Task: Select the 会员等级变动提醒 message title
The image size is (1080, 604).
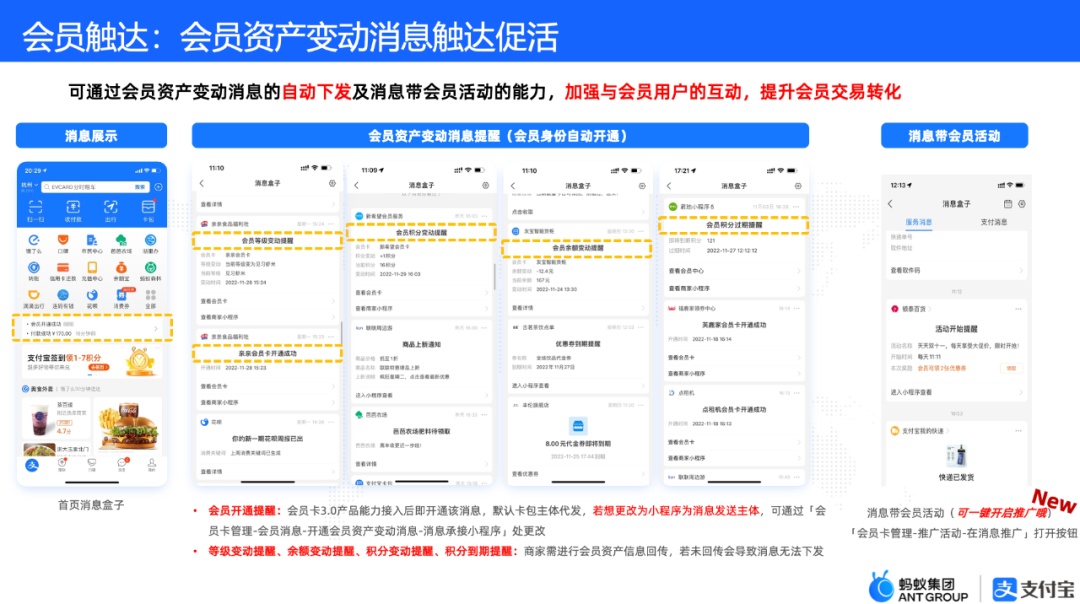Action: pos(267,240)
